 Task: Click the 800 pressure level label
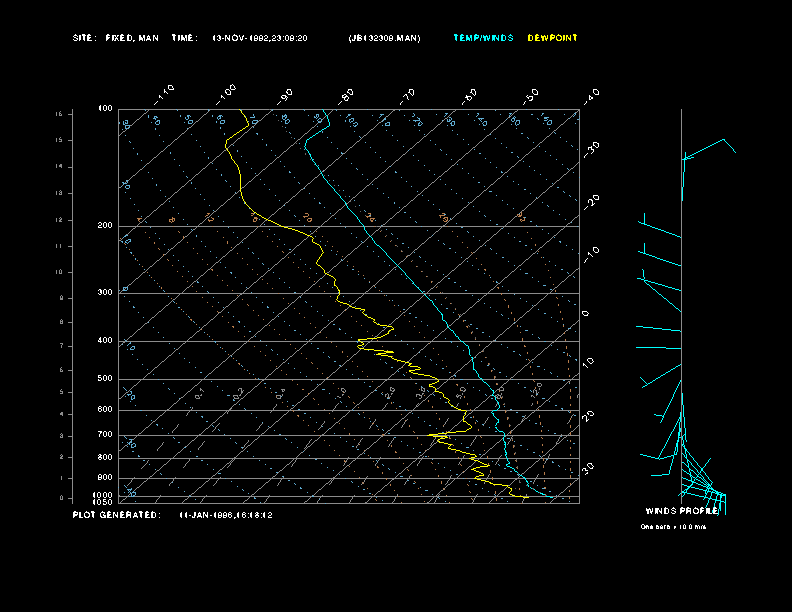tap(105, 457)
